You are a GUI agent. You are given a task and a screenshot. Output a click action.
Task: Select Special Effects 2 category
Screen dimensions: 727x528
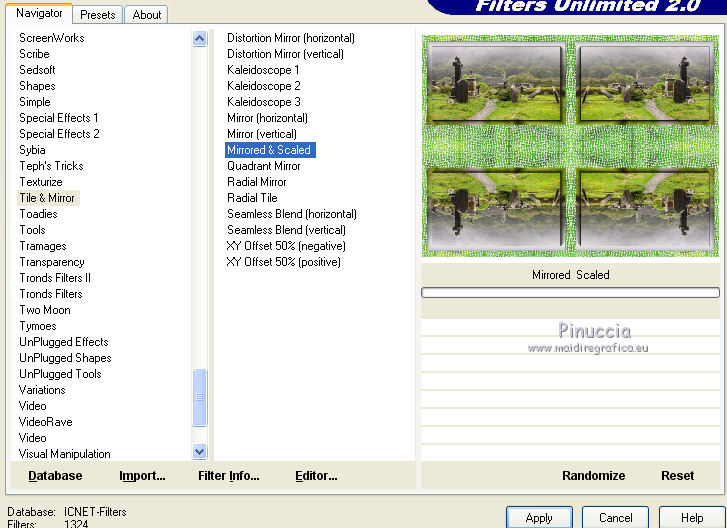[59, 134]
